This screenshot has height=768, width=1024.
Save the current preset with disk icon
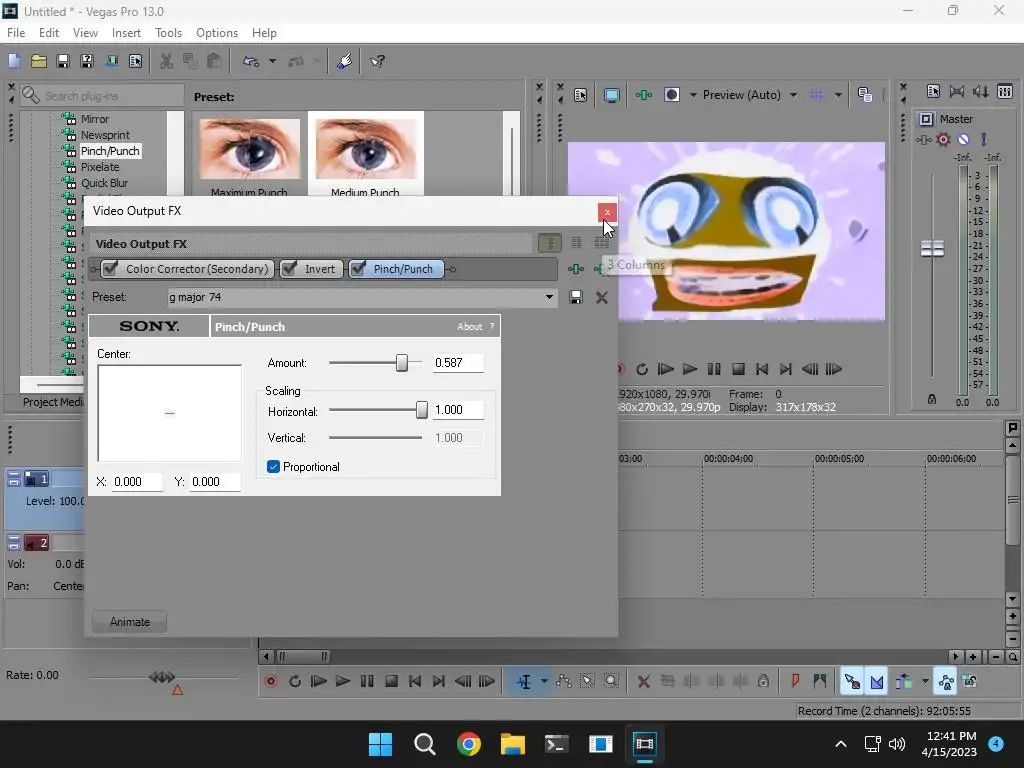[x=575, y=298]
